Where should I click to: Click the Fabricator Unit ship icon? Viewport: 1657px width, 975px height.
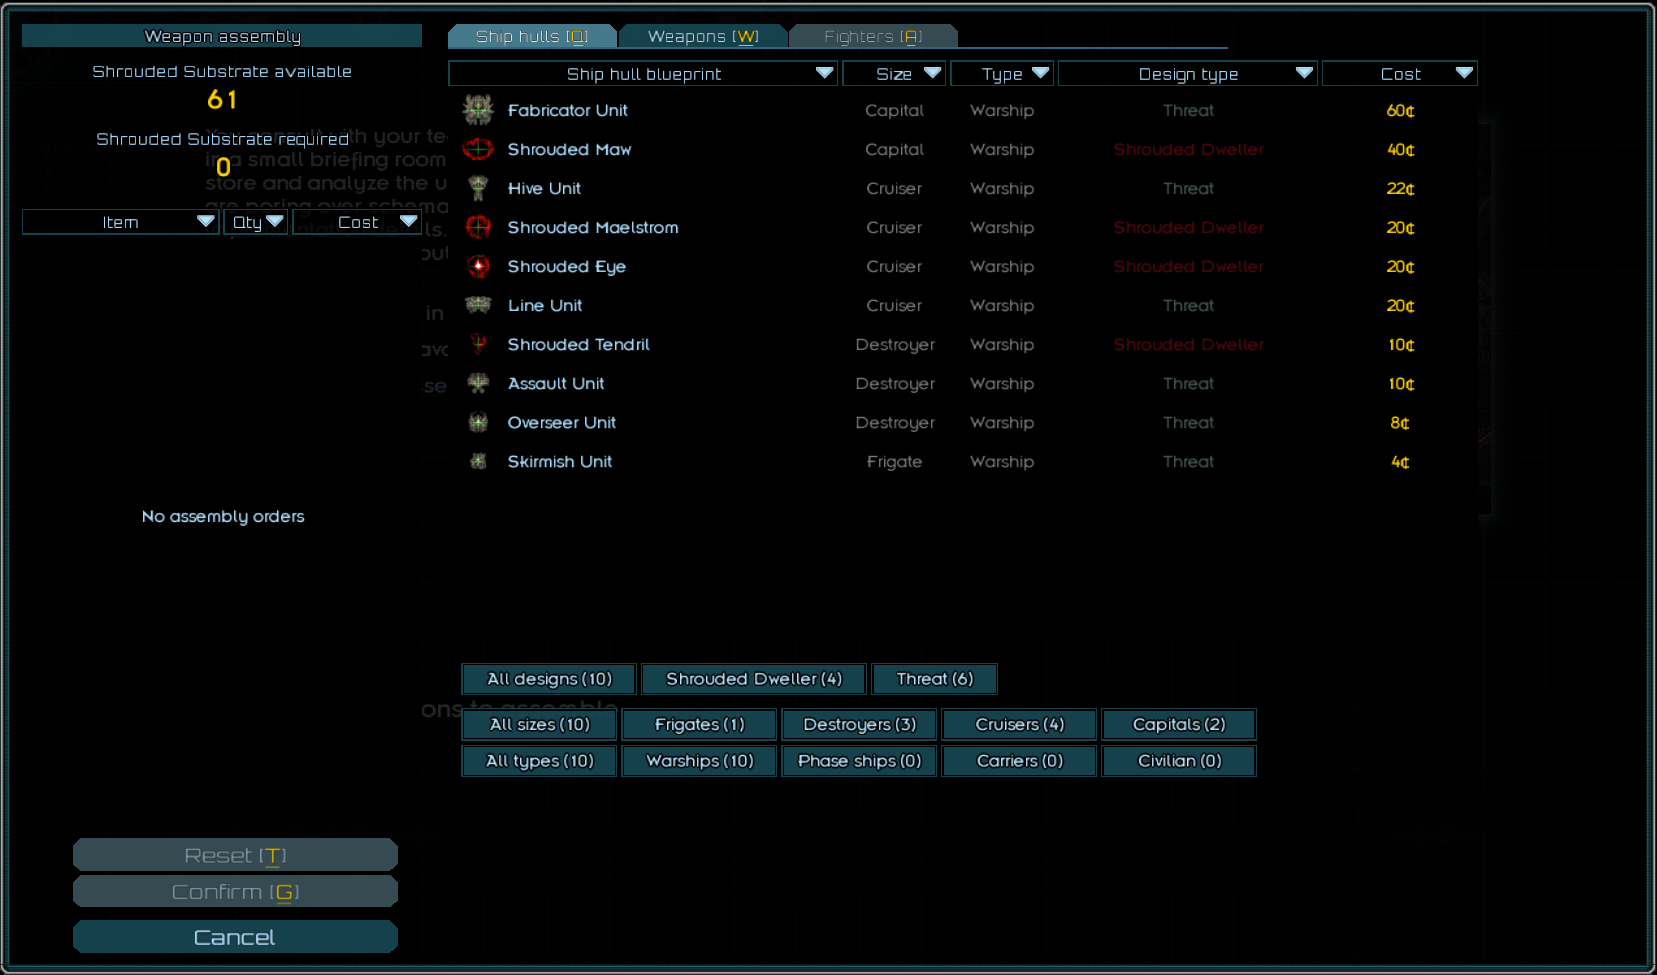[x=478, y=110]
